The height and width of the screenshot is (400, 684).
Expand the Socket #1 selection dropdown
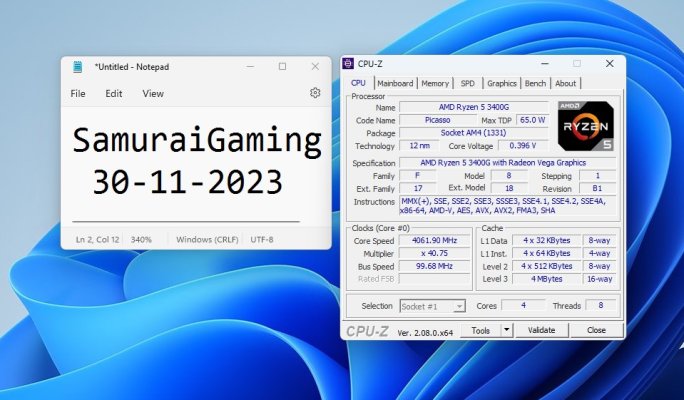pos(432,306)
